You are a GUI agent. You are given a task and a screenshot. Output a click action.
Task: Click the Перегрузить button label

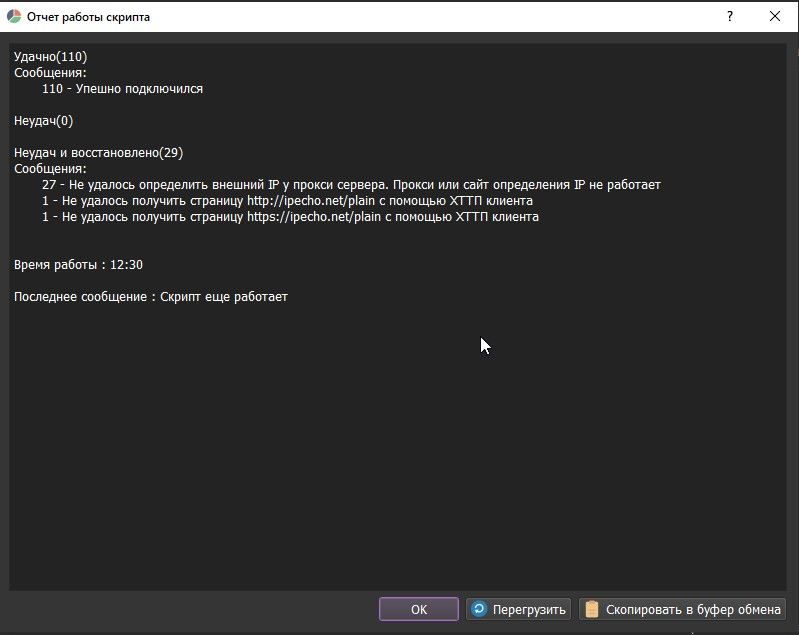(529, 609)
